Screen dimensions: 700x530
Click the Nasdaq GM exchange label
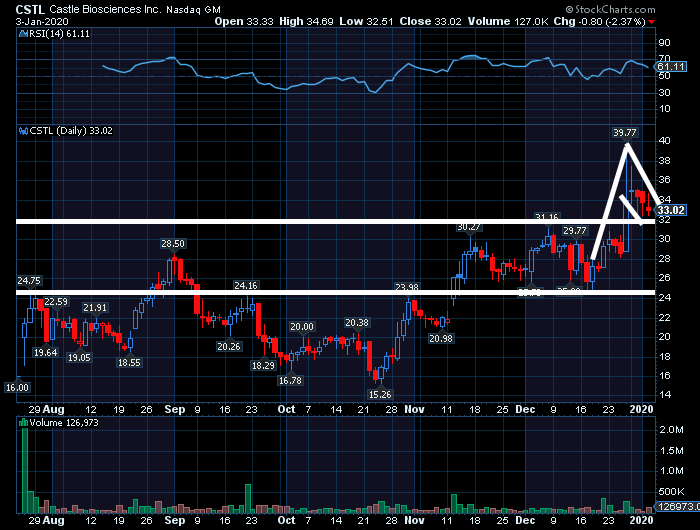pyautogui.click(x=193, y=10)
